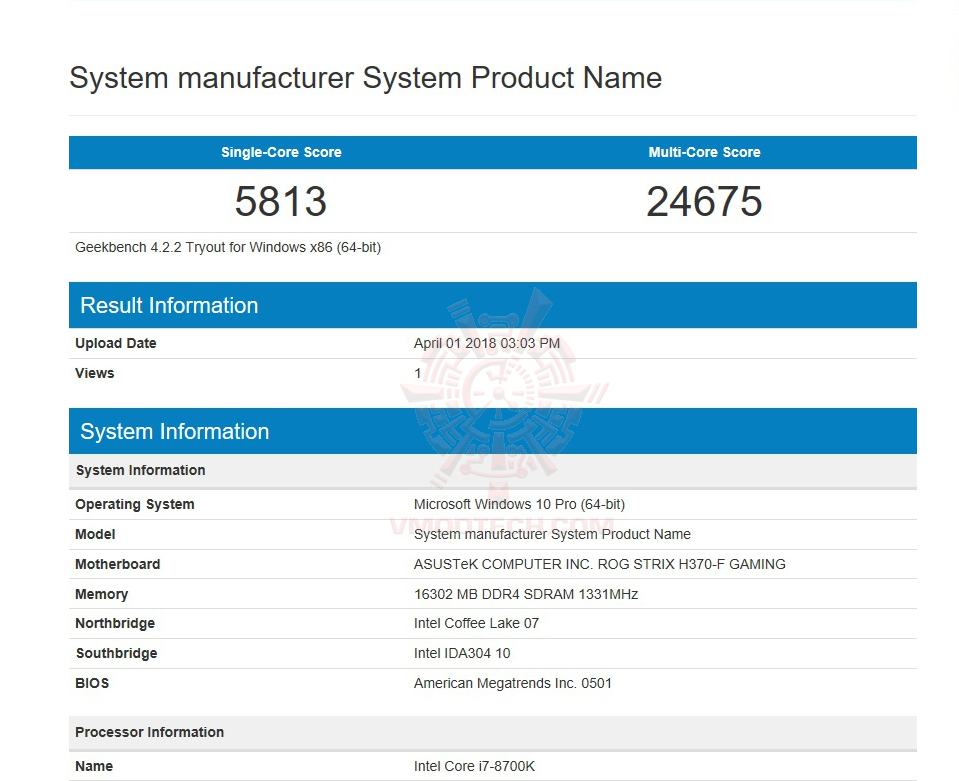Select Microsoft Windows 10 Pro (64-bit) value
This screenshot has height=781, width=959.
pyautogui.click(x=519, y=505)
